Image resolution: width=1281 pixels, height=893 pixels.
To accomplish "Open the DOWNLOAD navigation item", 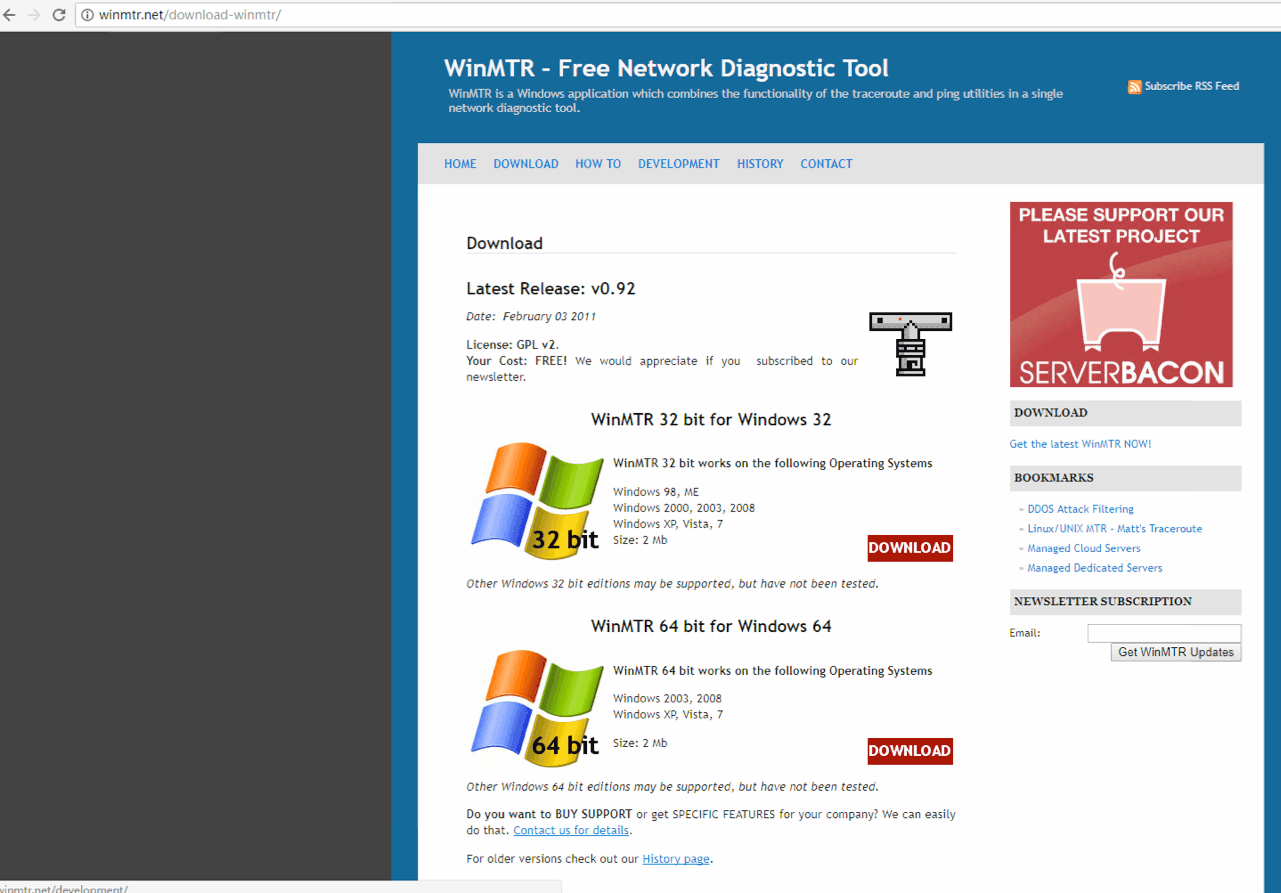I will pos(526,164).
